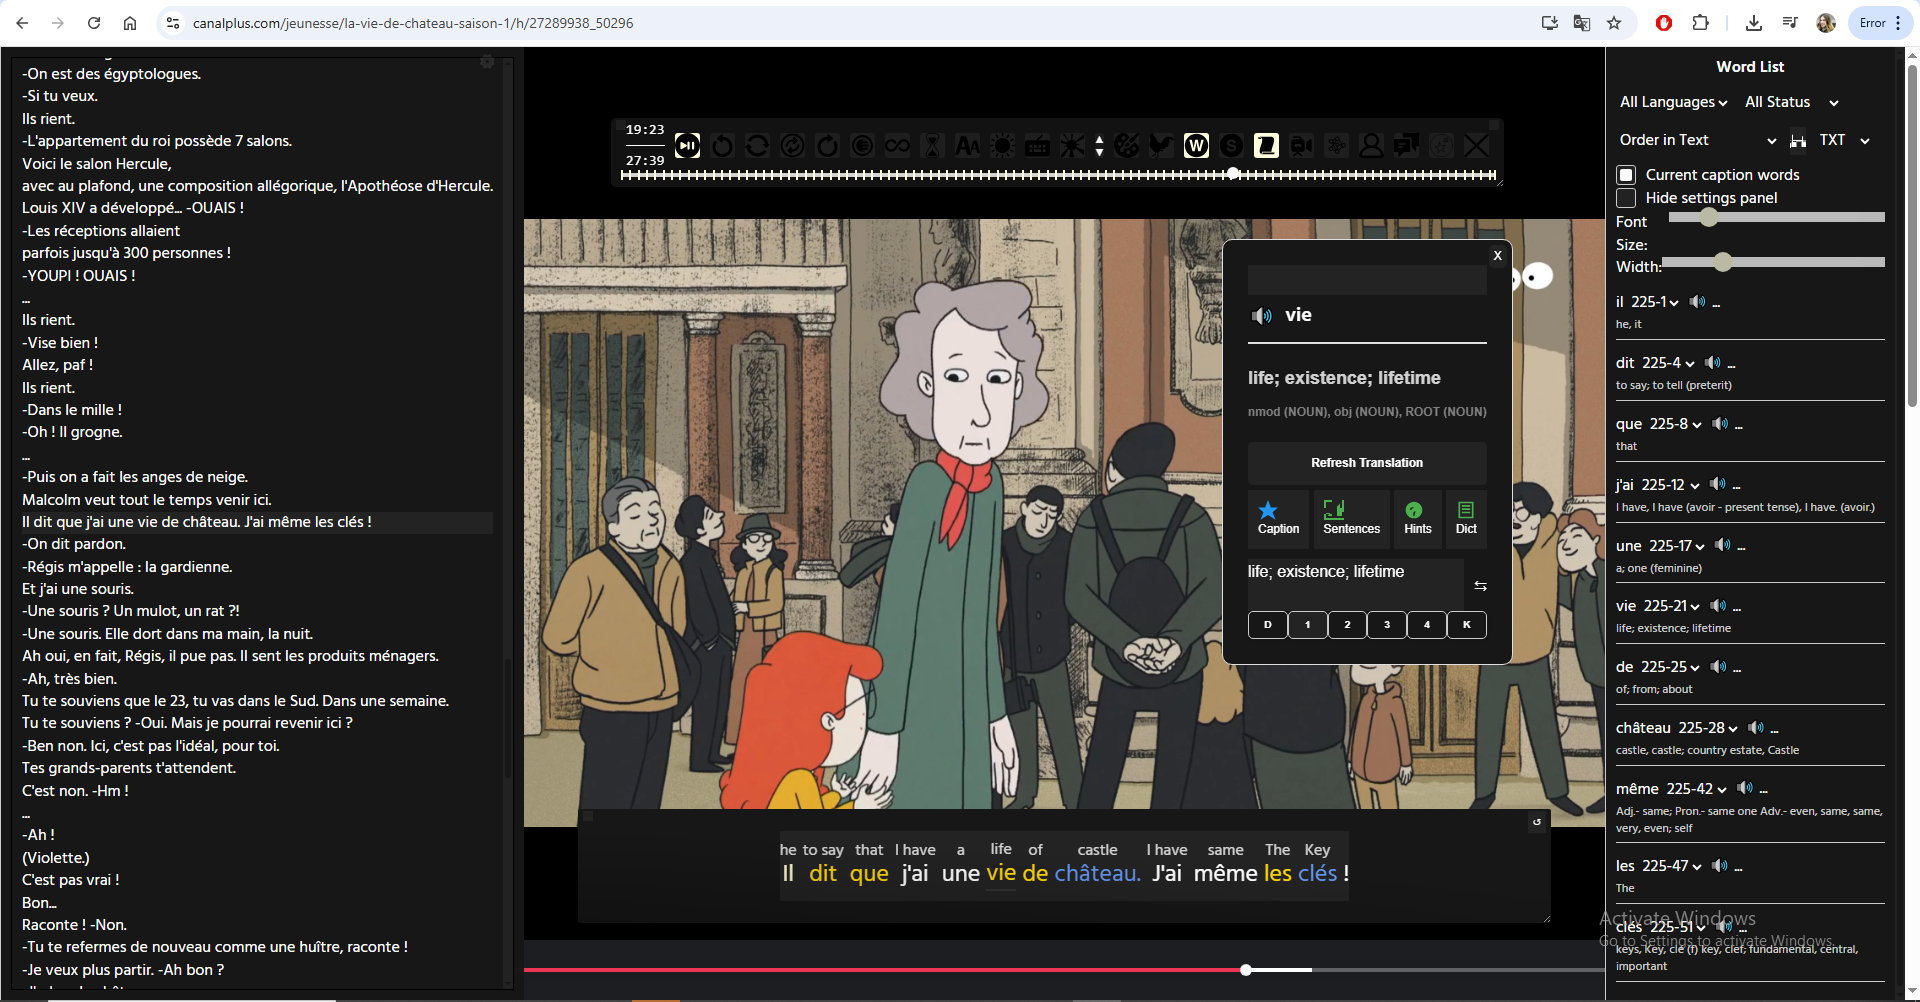The width and height of the screenshot is (1920, 1002).
Task: Toggle 'Current caption words' checkbox
Action: pos(1626,175)
